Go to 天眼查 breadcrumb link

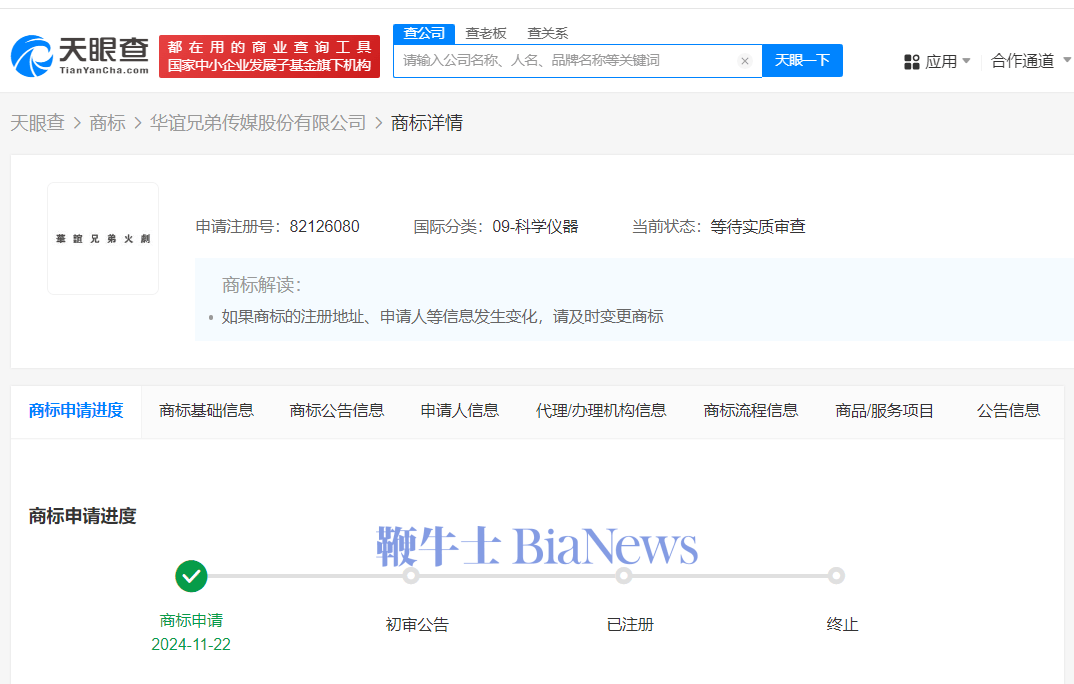coord(38,123)
